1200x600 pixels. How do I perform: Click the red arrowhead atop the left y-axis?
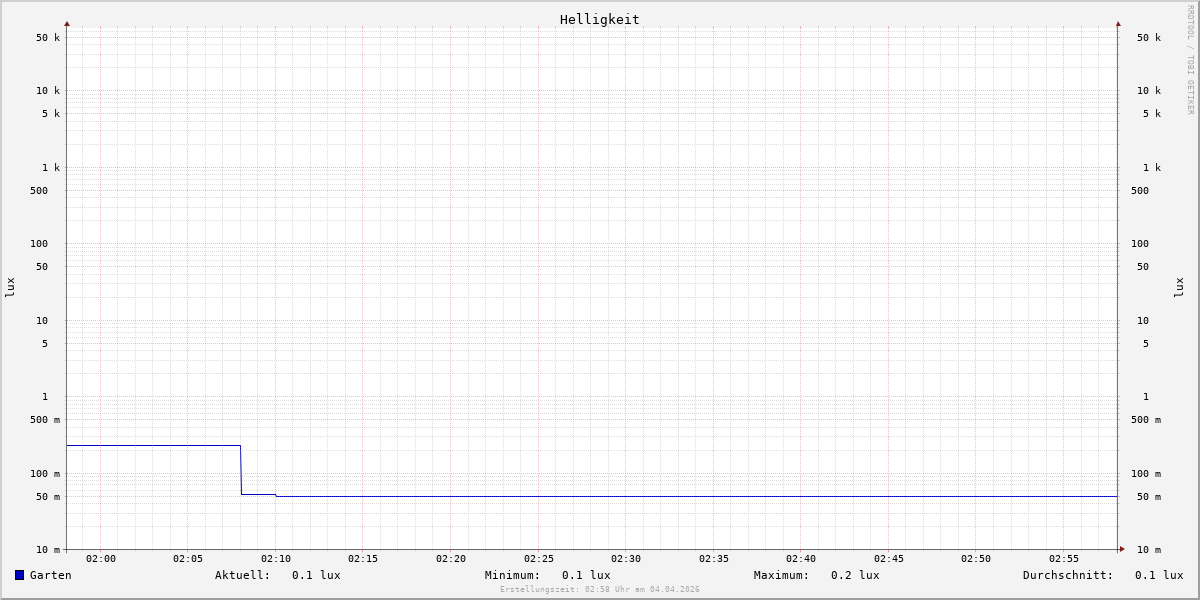[x=67, y=23]
